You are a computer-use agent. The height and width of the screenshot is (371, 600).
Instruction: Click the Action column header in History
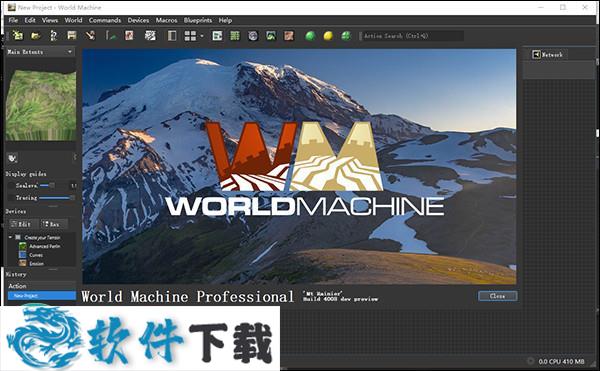pos(41,286)
